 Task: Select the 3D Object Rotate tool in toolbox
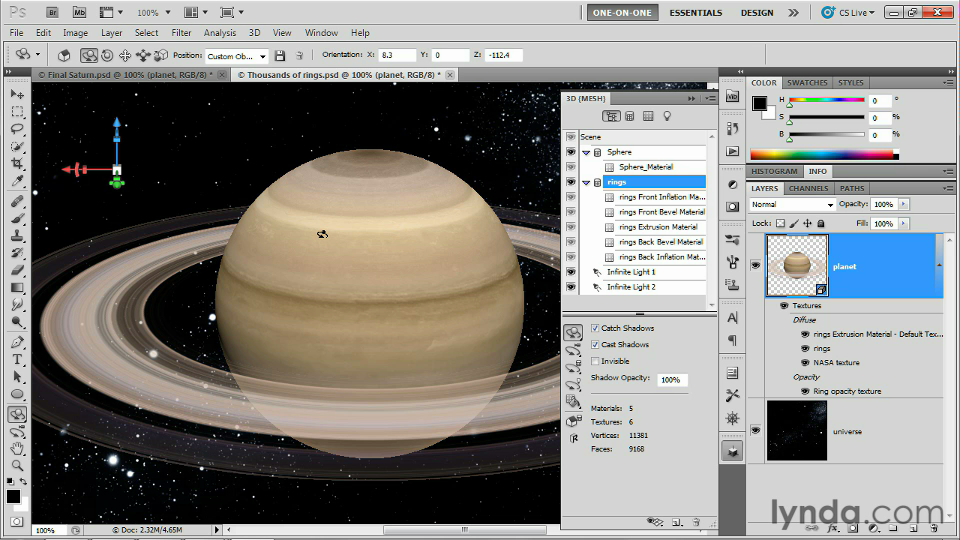pyautogui.click(x=17, y=414)
